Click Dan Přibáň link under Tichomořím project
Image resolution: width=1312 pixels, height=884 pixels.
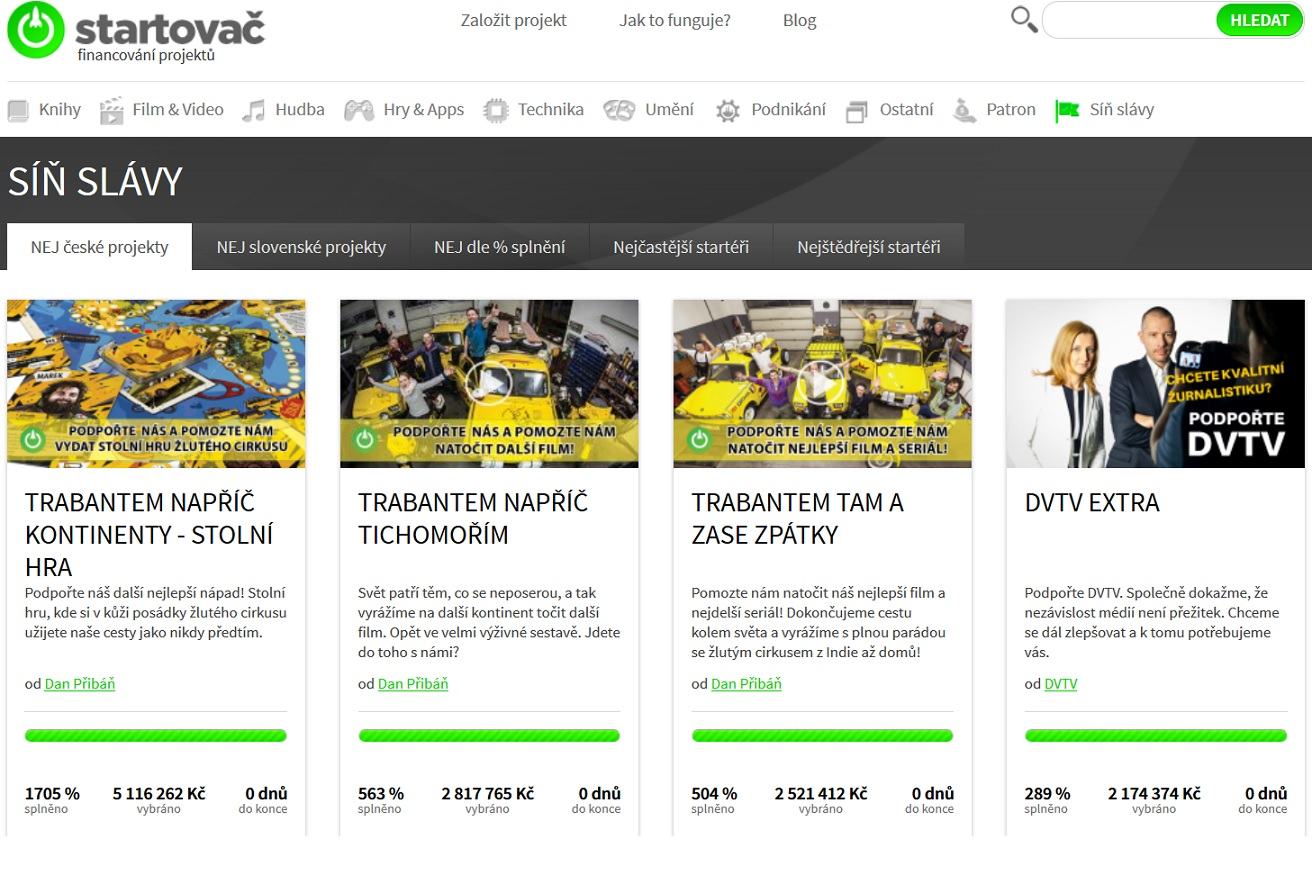pos(413,684)
